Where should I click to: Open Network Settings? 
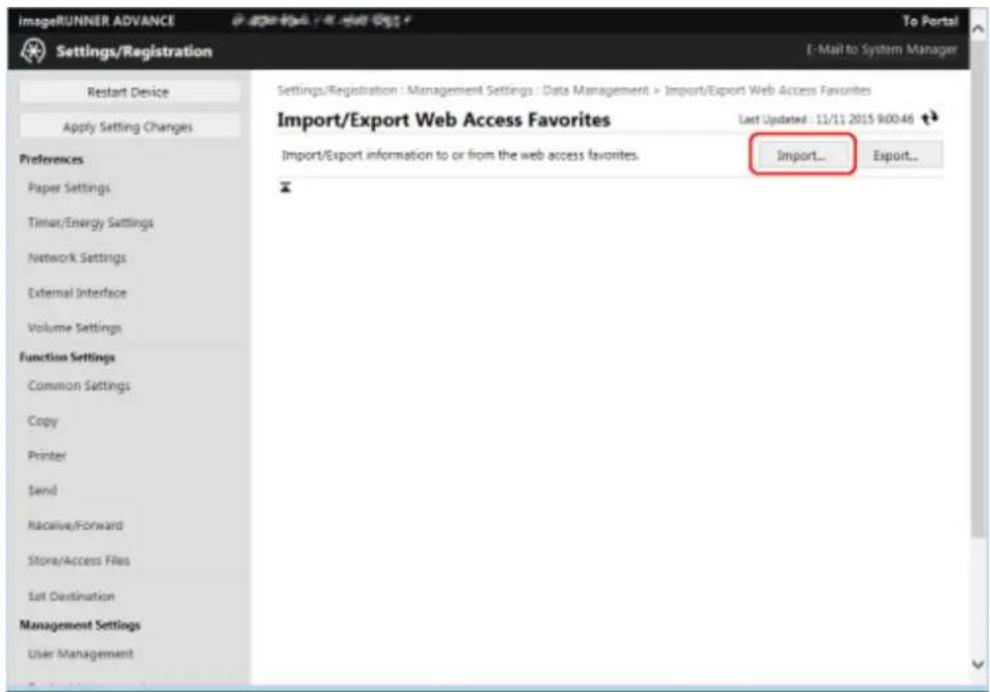(x=77, y=258)
